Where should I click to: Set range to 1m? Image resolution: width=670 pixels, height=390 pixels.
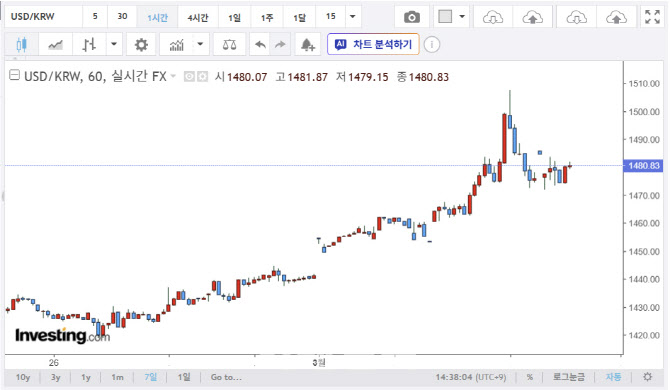click(117, 377)
